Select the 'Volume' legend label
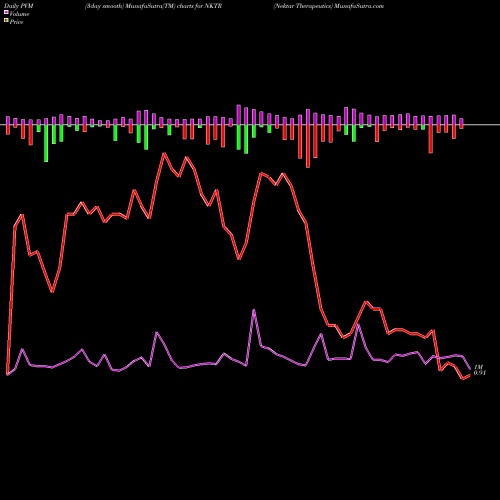 [x=19, y=14]
